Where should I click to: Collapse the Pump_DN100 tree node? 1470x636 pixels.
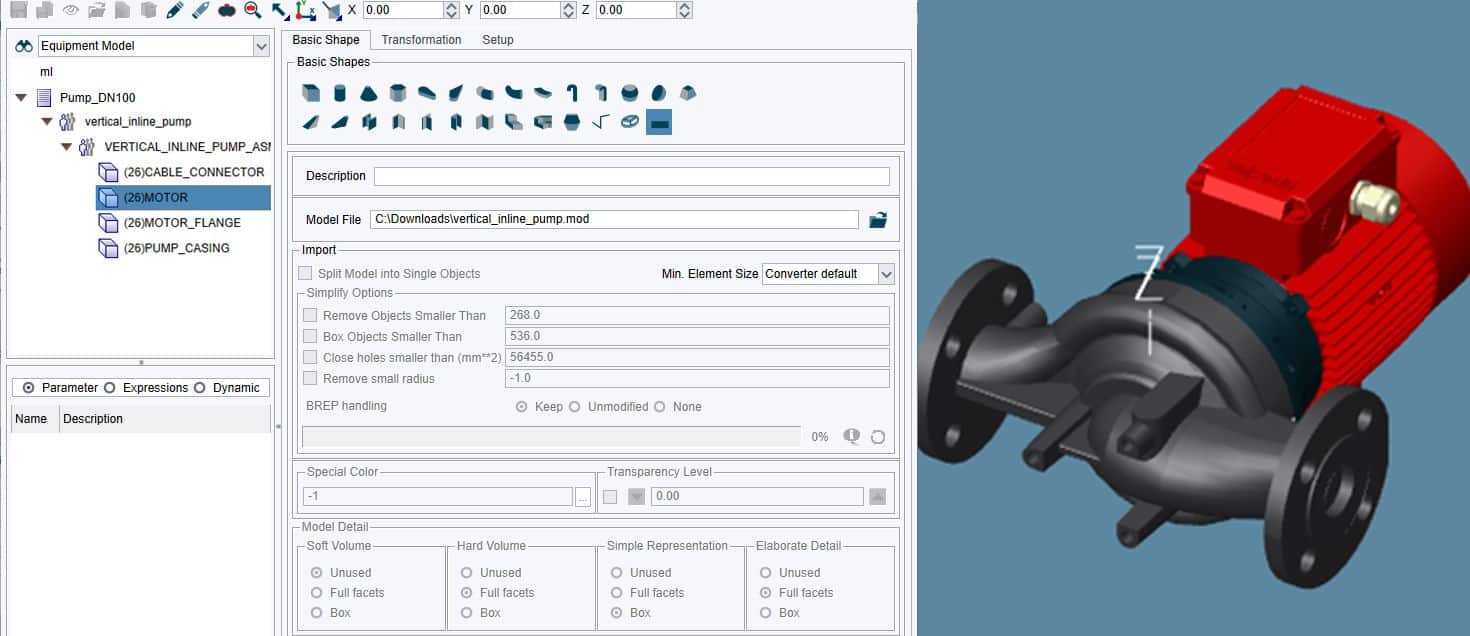click(21, 98)
